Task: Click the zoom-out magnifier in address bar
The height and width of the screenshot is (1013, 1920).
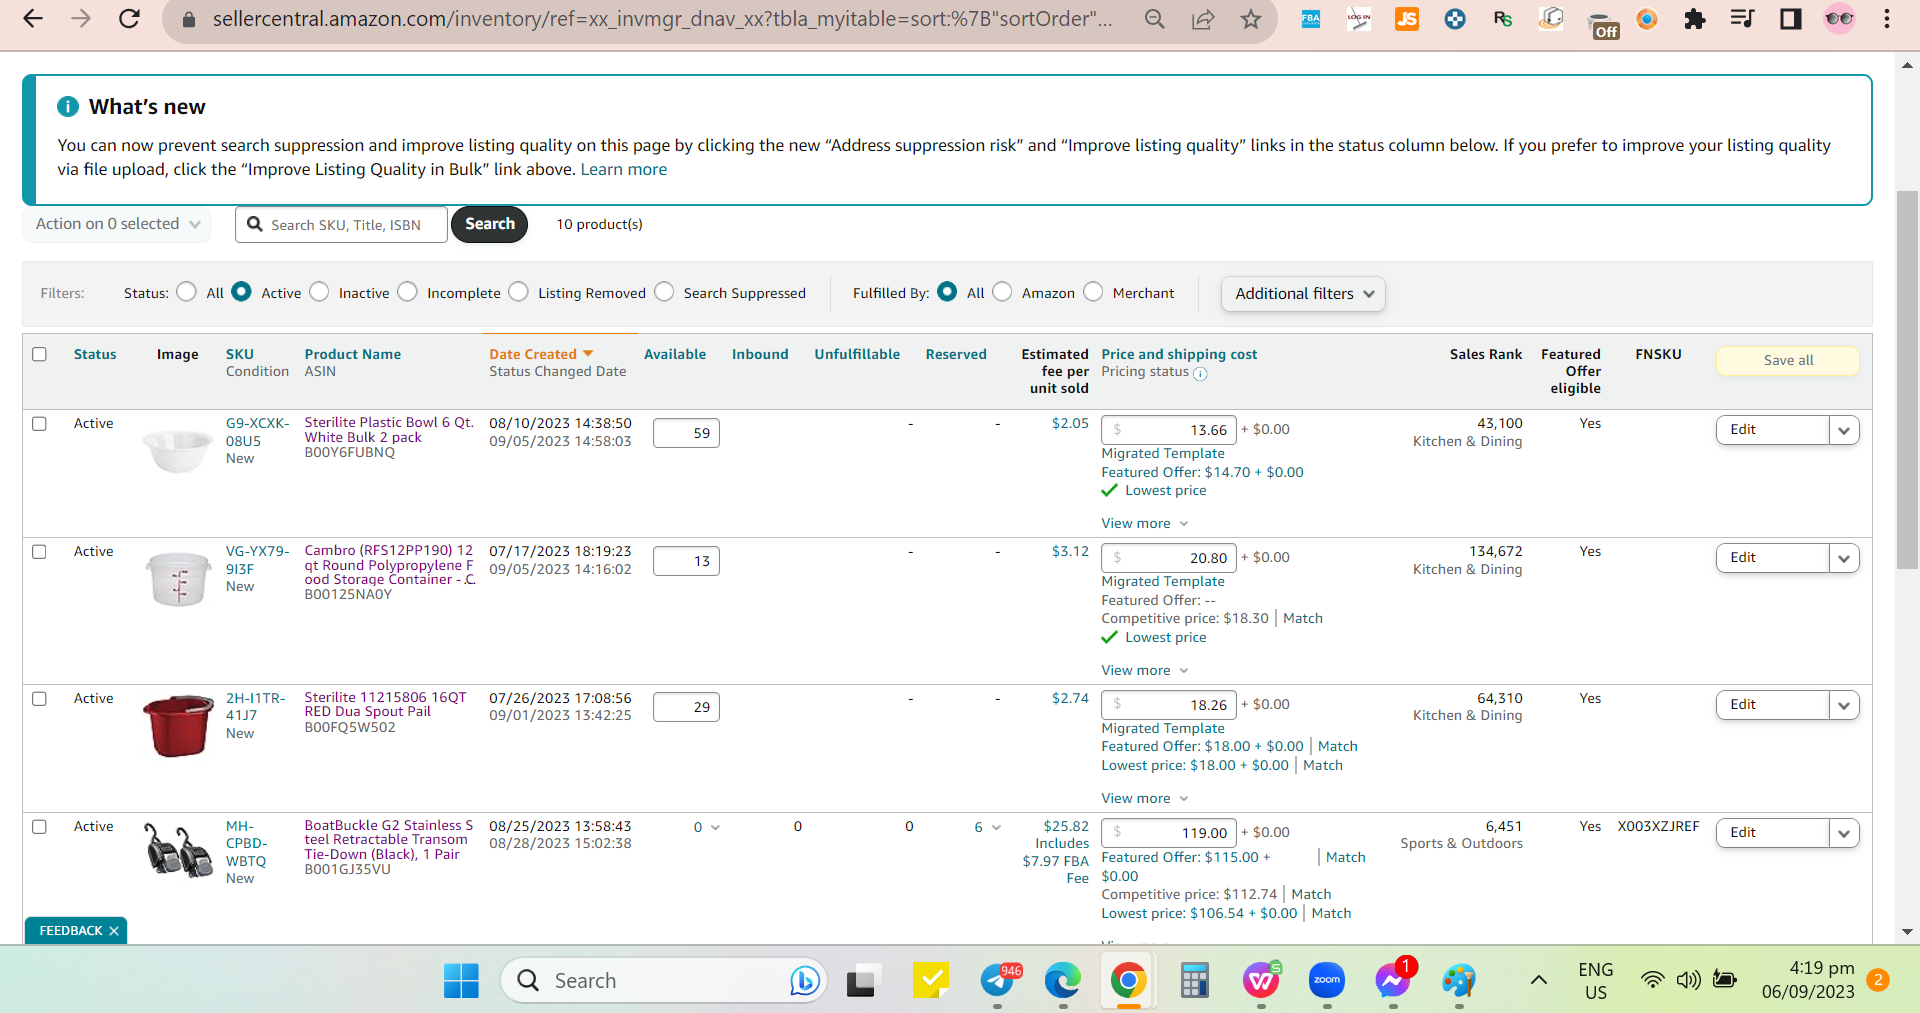Action: point(1155,19)
